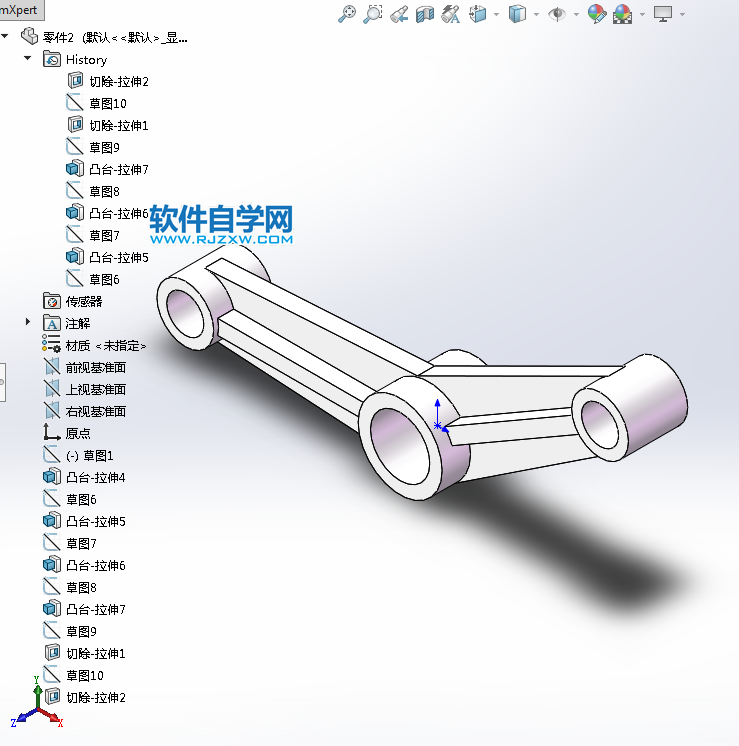739x746 pixels.
Task: Click the Display Style cube icon
Action: click(x=517, y=14)
